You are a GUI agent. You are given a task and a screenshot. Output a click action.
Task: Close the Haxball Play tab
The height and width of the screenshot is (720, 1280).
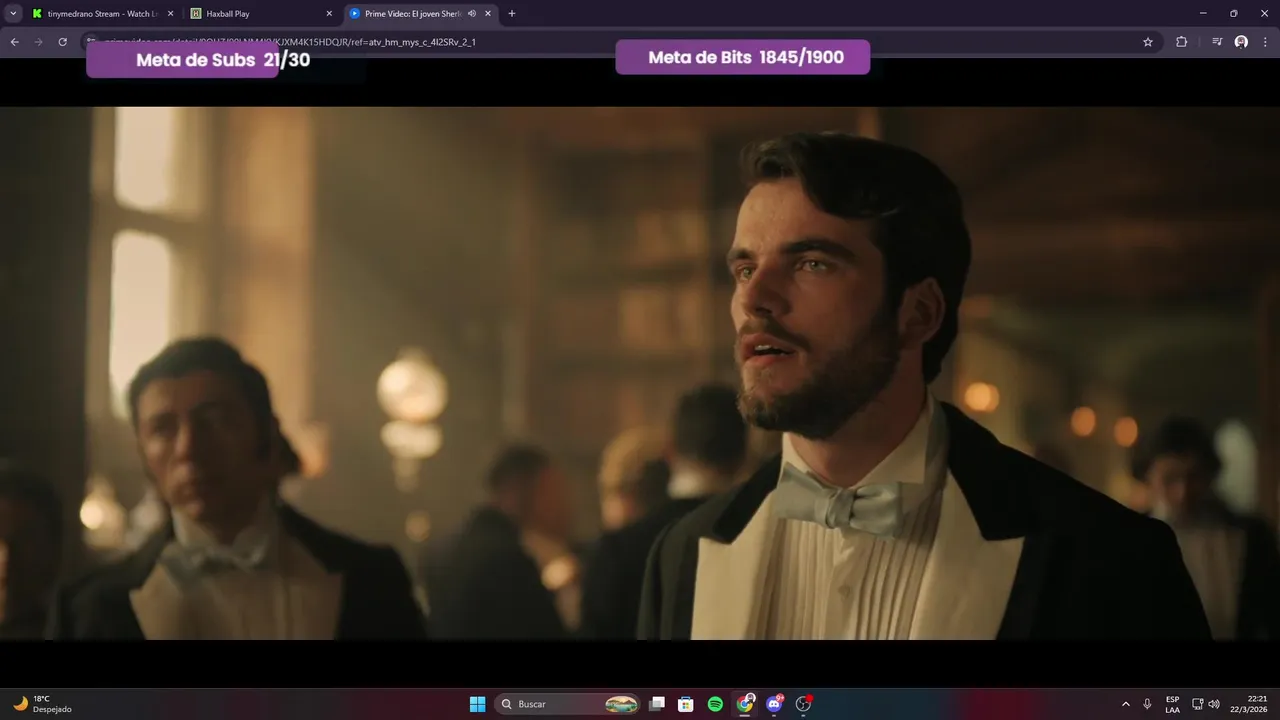pyautogui.click(x=329, y=14)
